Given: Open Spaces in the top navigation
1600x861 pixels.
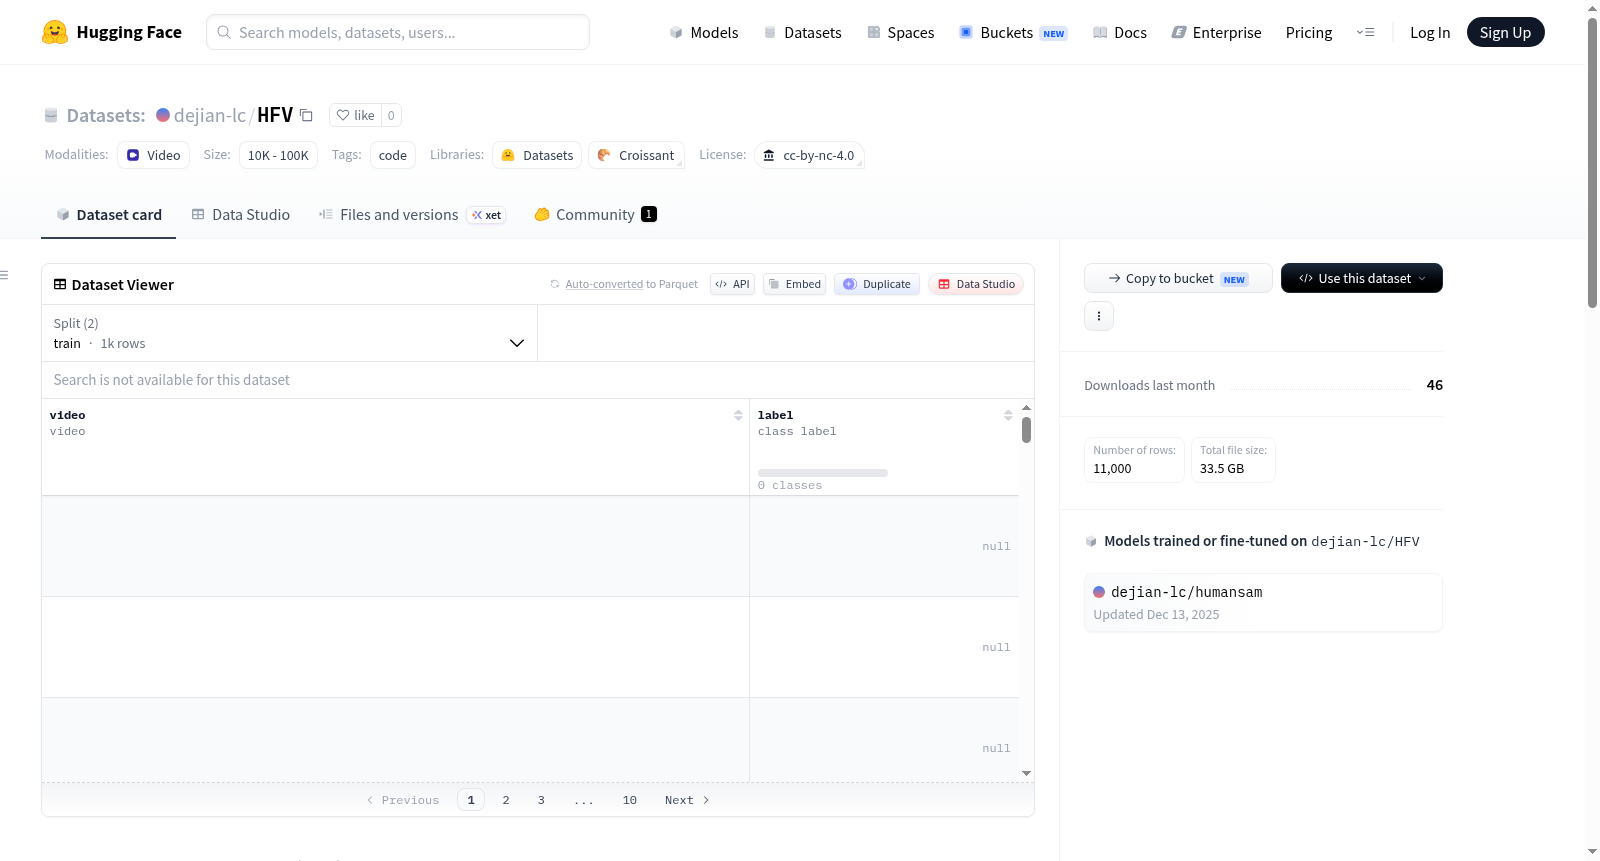Looking at the screenshot, I should click(x=901, y=32).
